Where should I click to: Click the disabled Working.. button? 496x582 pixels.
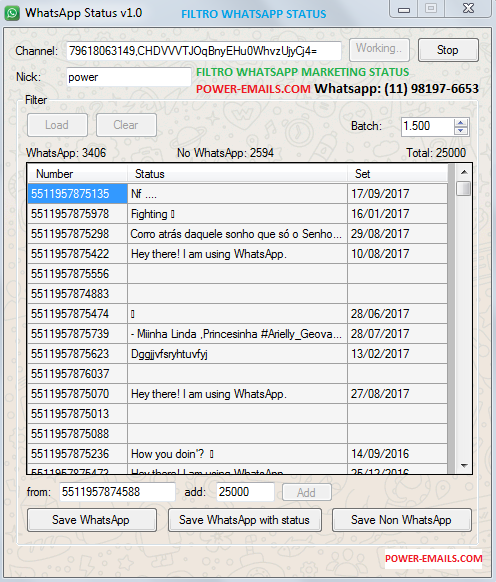379,50
